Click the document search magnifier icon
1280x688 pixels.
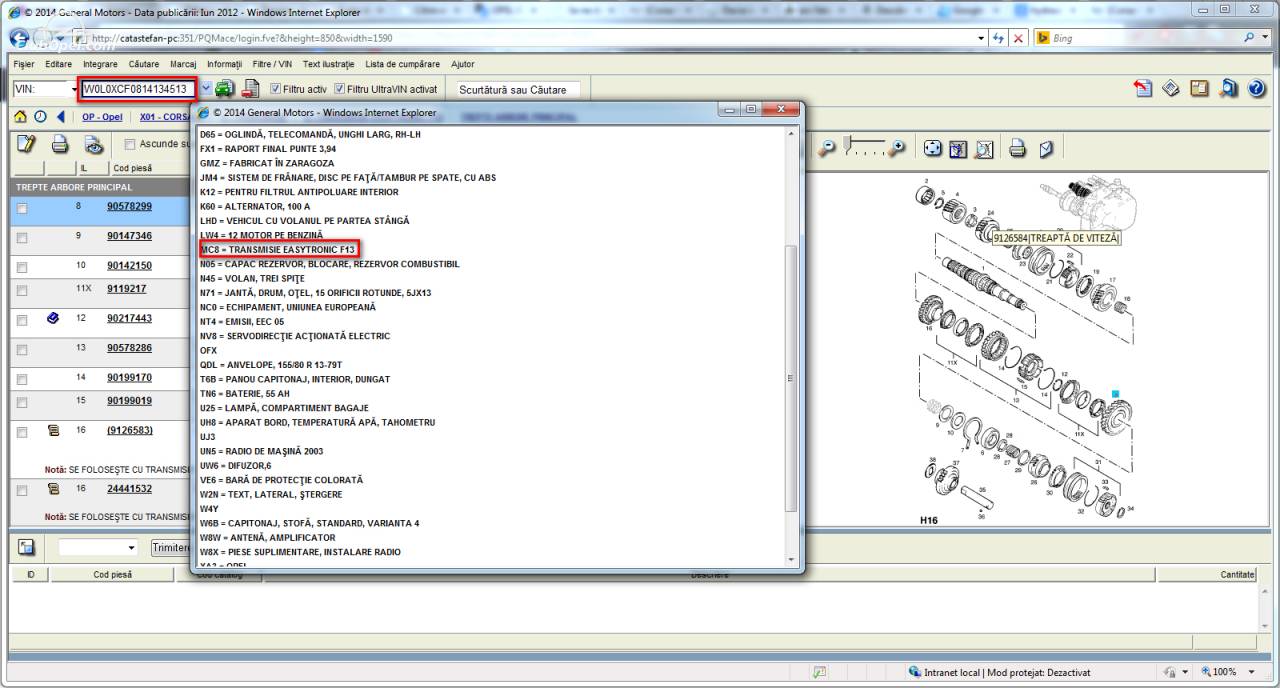(x=1229, y=89)
